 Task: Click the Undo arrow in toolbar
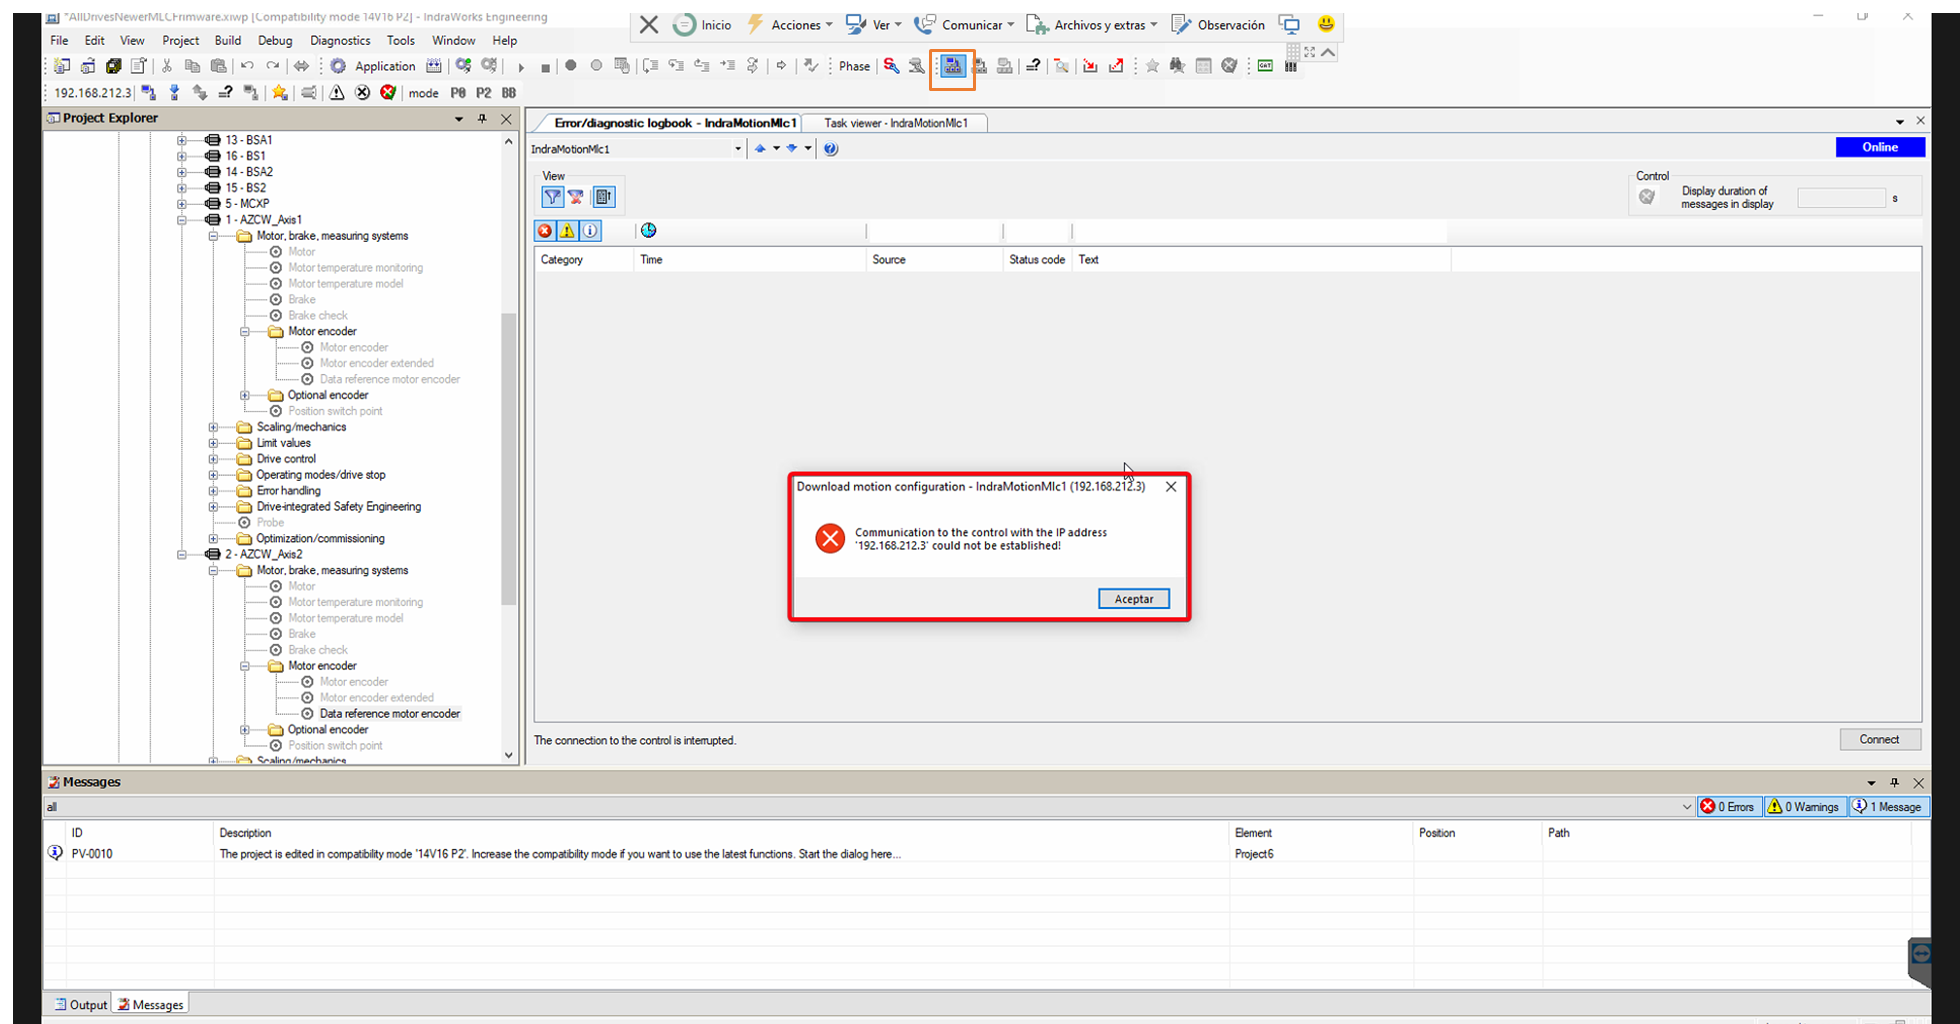pos(246,66)
